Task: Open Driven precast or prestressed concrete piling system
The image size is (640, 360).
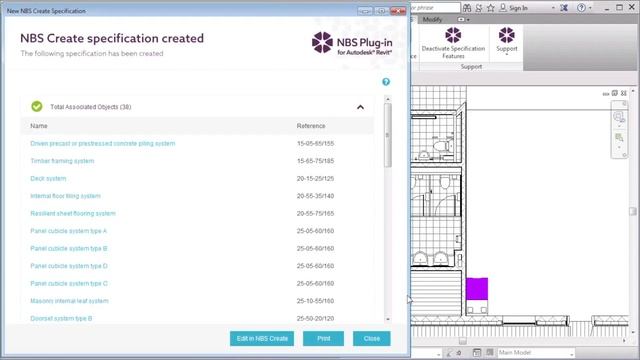Action: [x=102, y=144]
